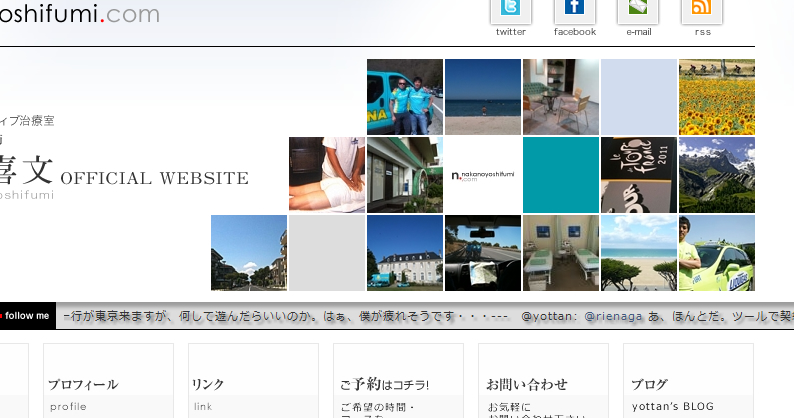Click the nakanoyoshifumi.com logo tile
794x418 pixels.
pyautogui.click(x=482, y=175)
